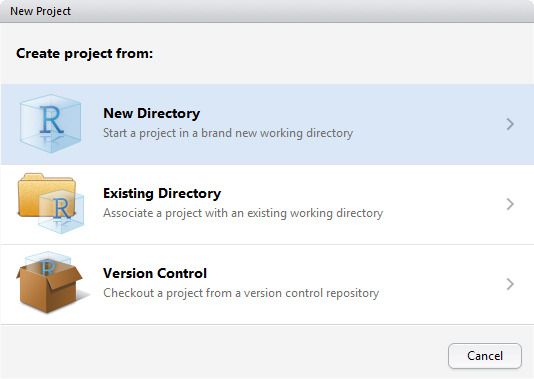Open Existing Directory via its right arrow
Viewport: 534px width, 379px height.
(x=510, y=204)
